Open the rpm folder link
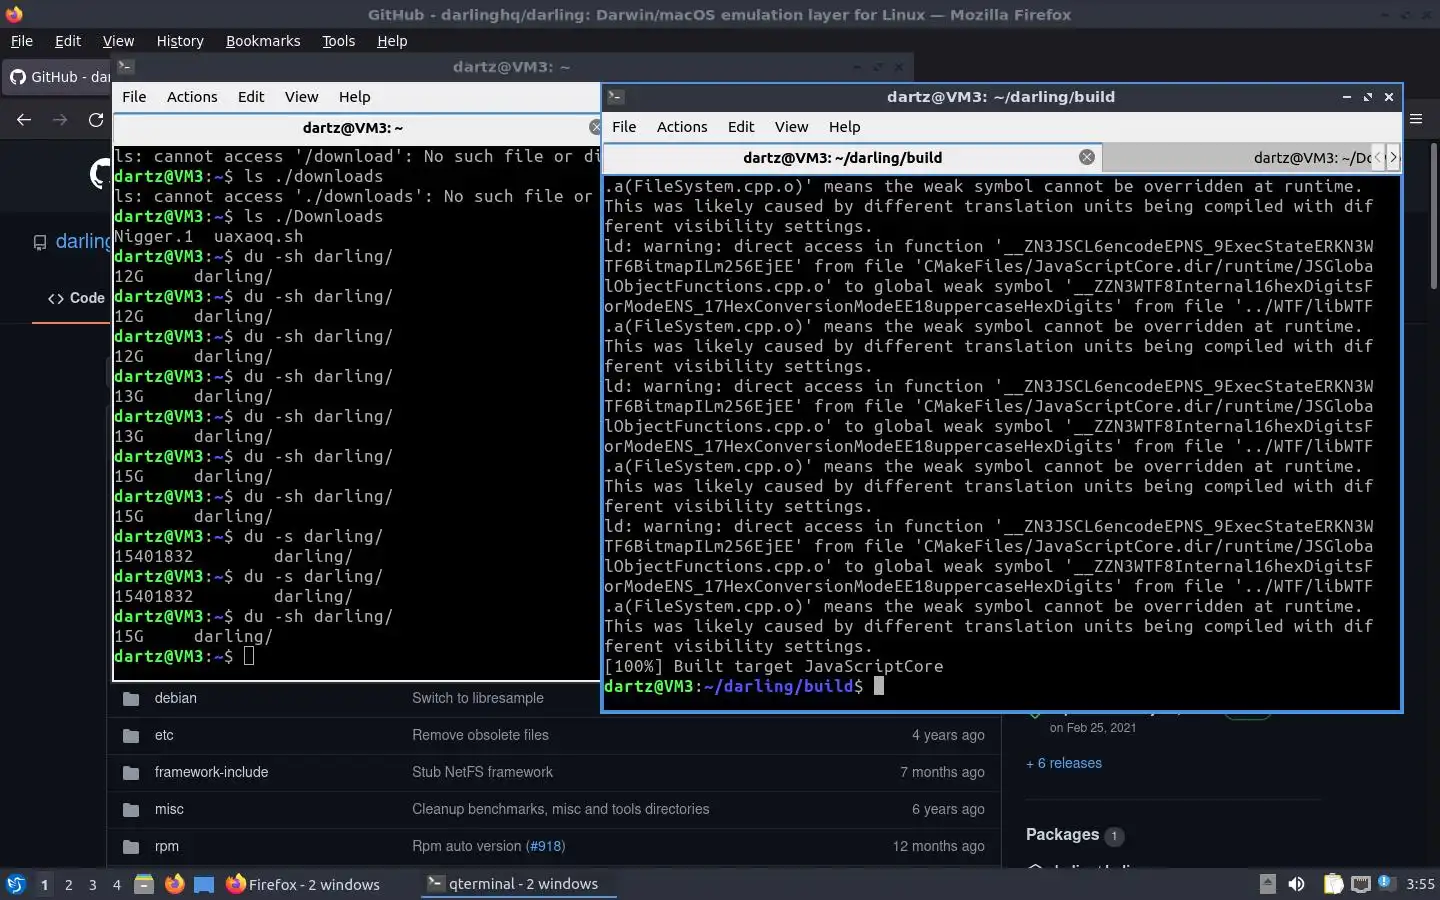This screenshot has height=900, width=1440. (166, 846)
